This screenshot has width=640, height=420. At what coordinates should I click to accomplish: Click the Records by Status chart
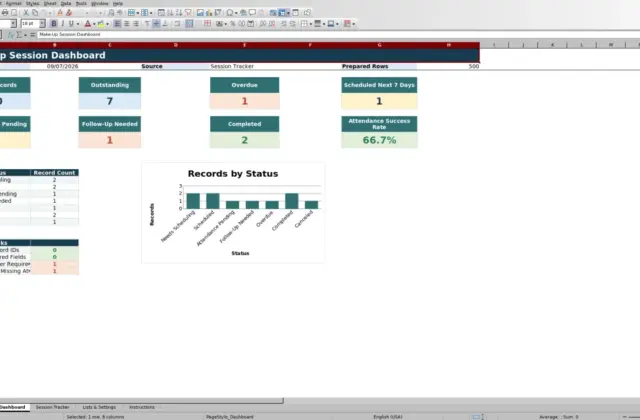point(233,212)
